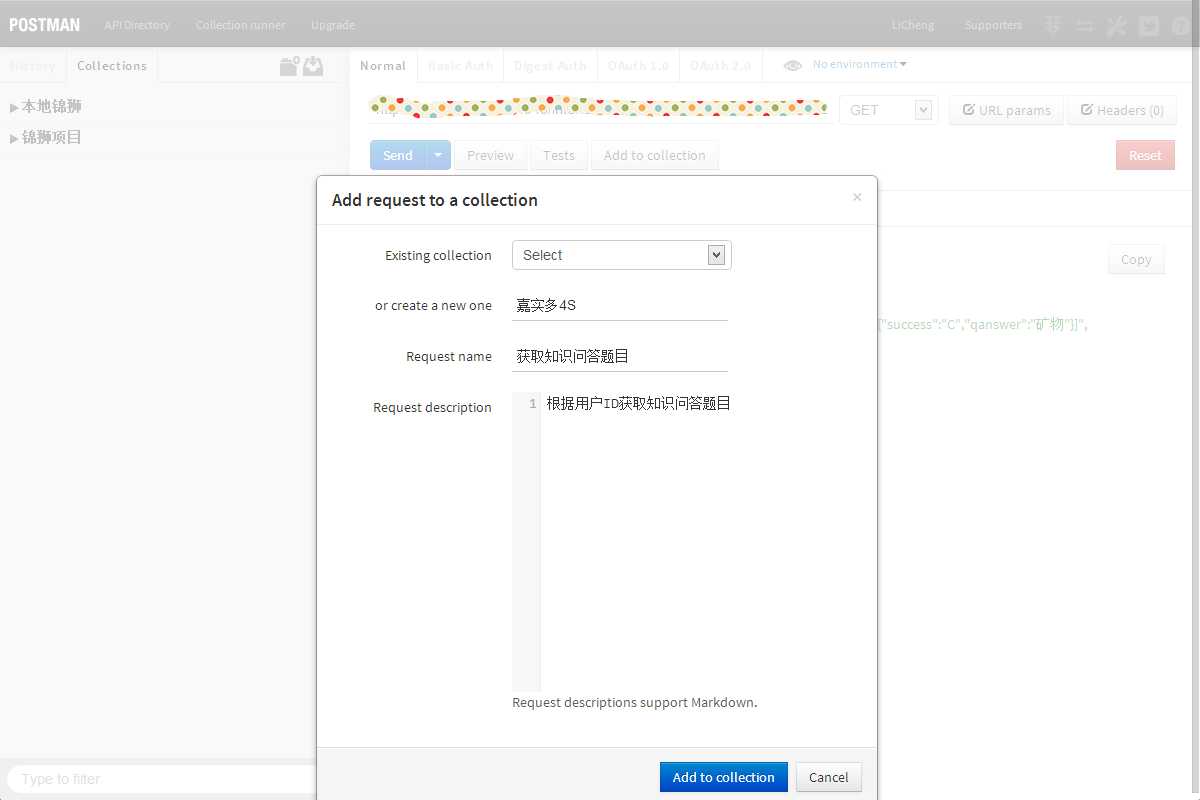Click the interceptor icon left of the sync arrows
Viewport: 1200px width, 800px height.
click(1052, 26)
